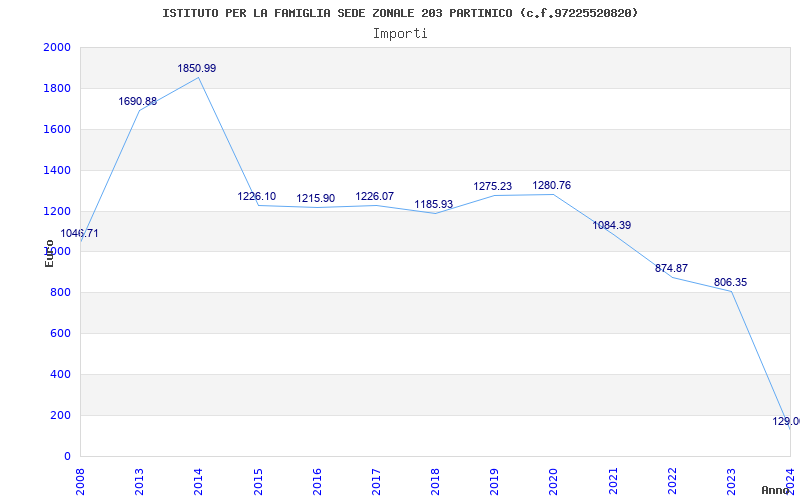Select data label 1084.39
Screen dimensions: 800x500
coord(612,226)
